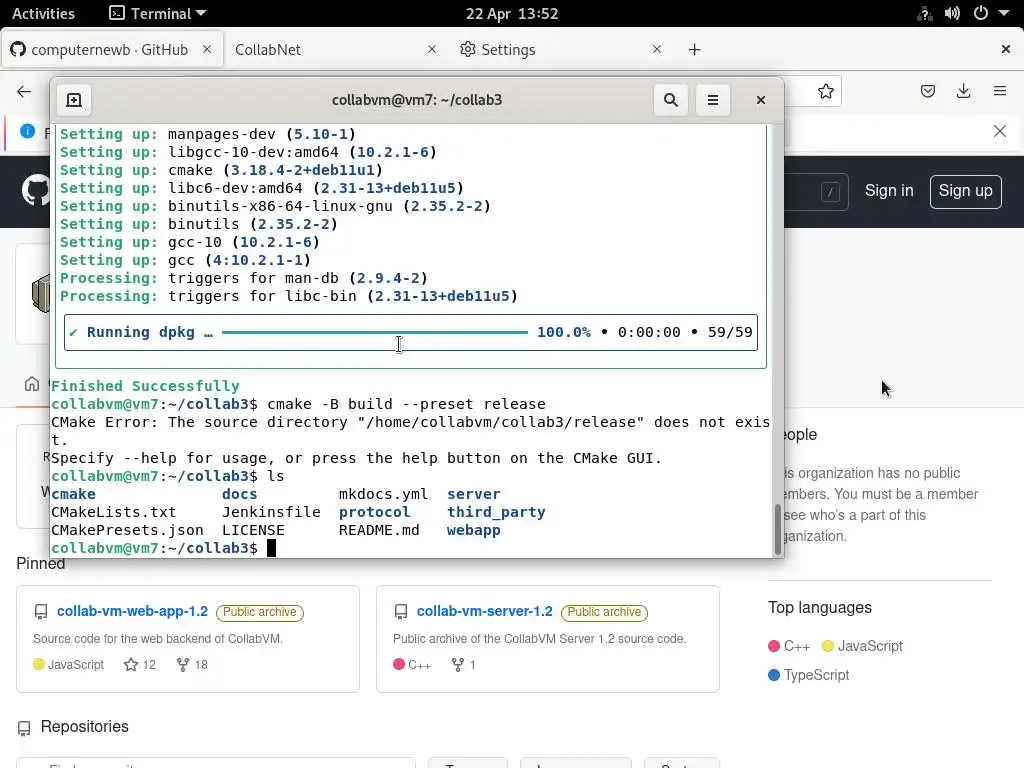
Task: Click the Sign up button
Action: click(x=965, y=191)
